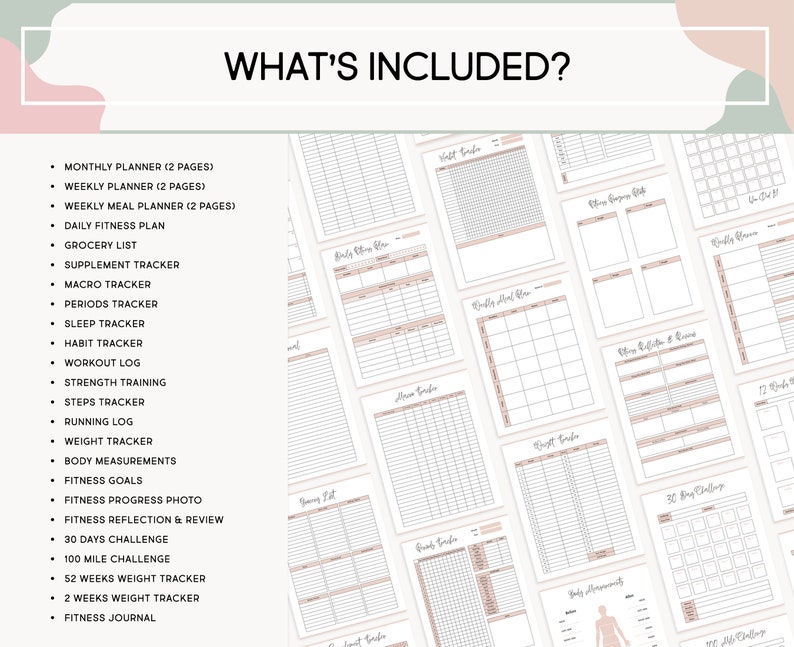794x647 pixels.
Task: Open the Weekly Meal Plan page preview
Action: click(x=533, y=354)
